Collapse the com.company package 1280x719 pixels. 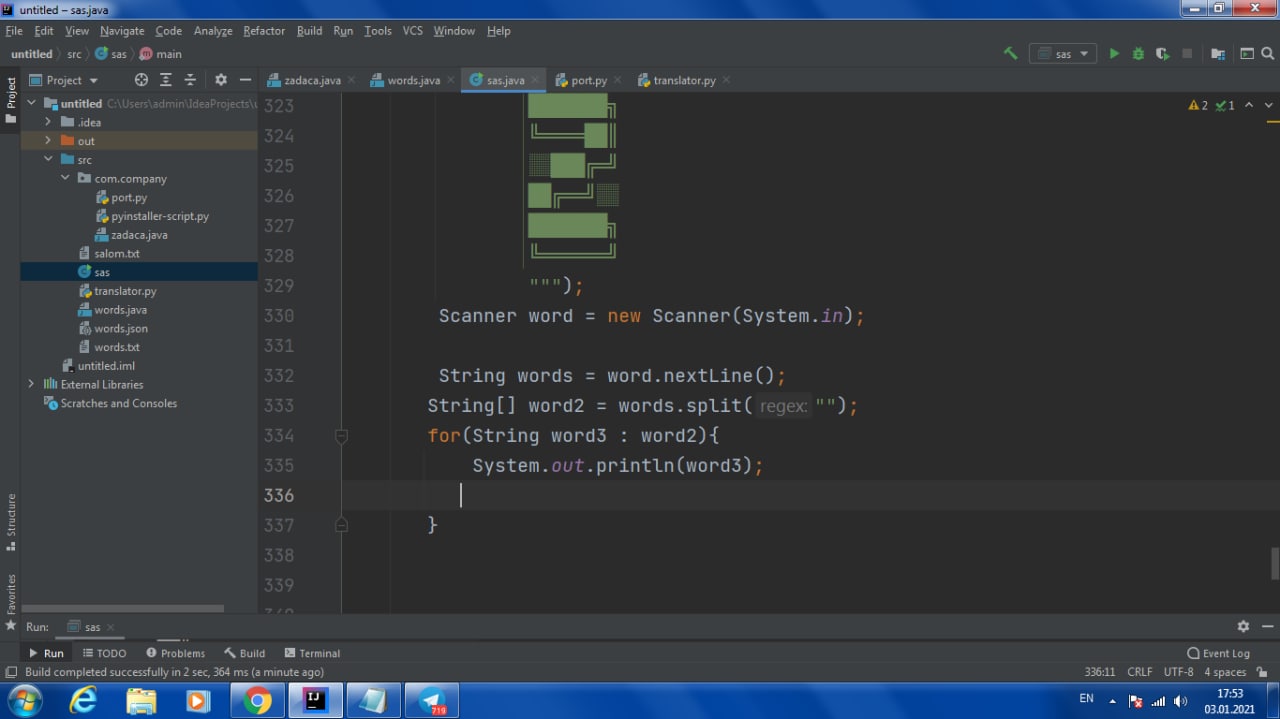(64, 178)
